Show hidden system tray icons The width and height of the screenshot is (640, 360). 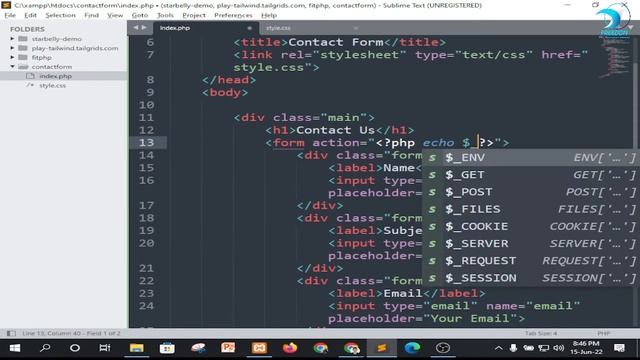click(x=498, y=348)
